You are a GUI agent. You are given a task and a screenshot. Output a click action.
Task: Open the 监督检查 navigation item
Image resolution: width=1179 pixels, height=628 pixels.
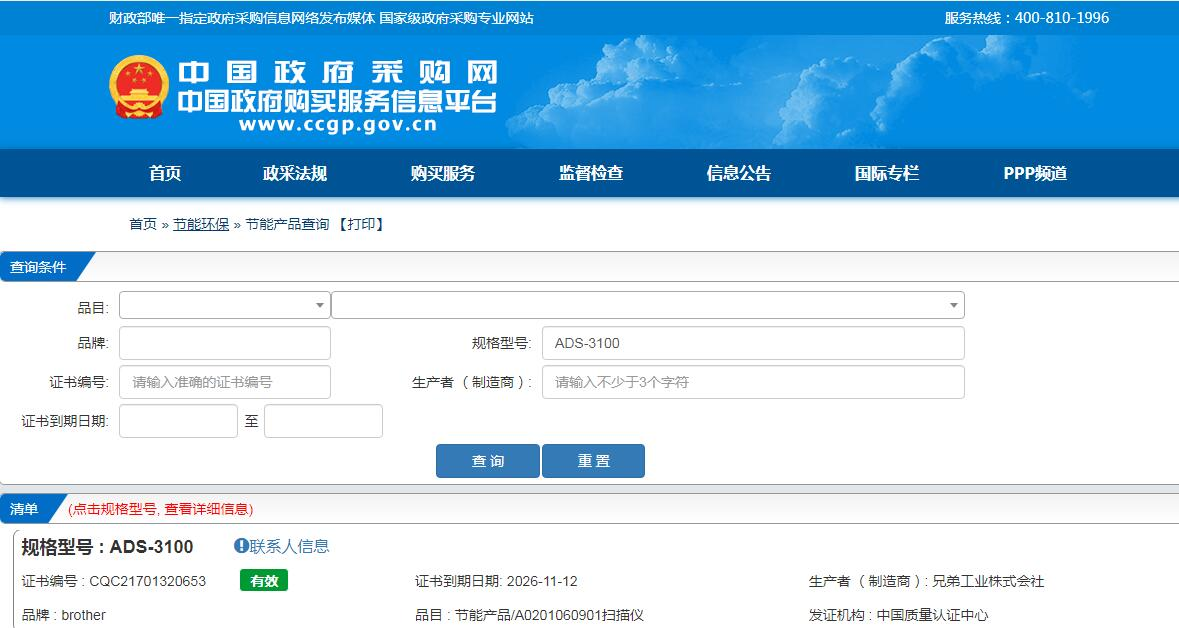(x=591, y=173)
